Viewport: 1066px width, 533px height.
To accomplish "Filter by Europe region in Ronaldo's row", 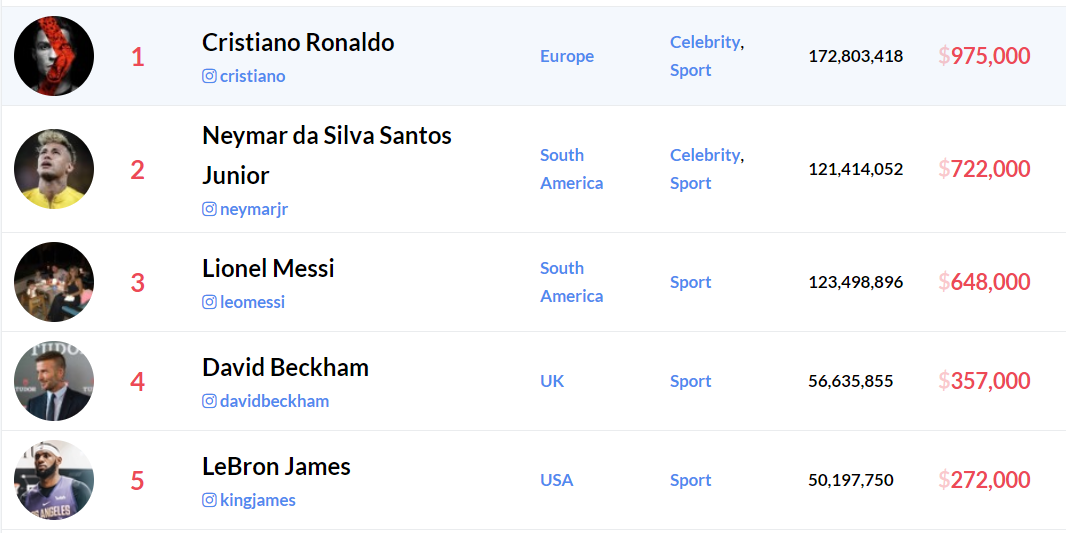I will pyautogui.click(x=567, y=56).
